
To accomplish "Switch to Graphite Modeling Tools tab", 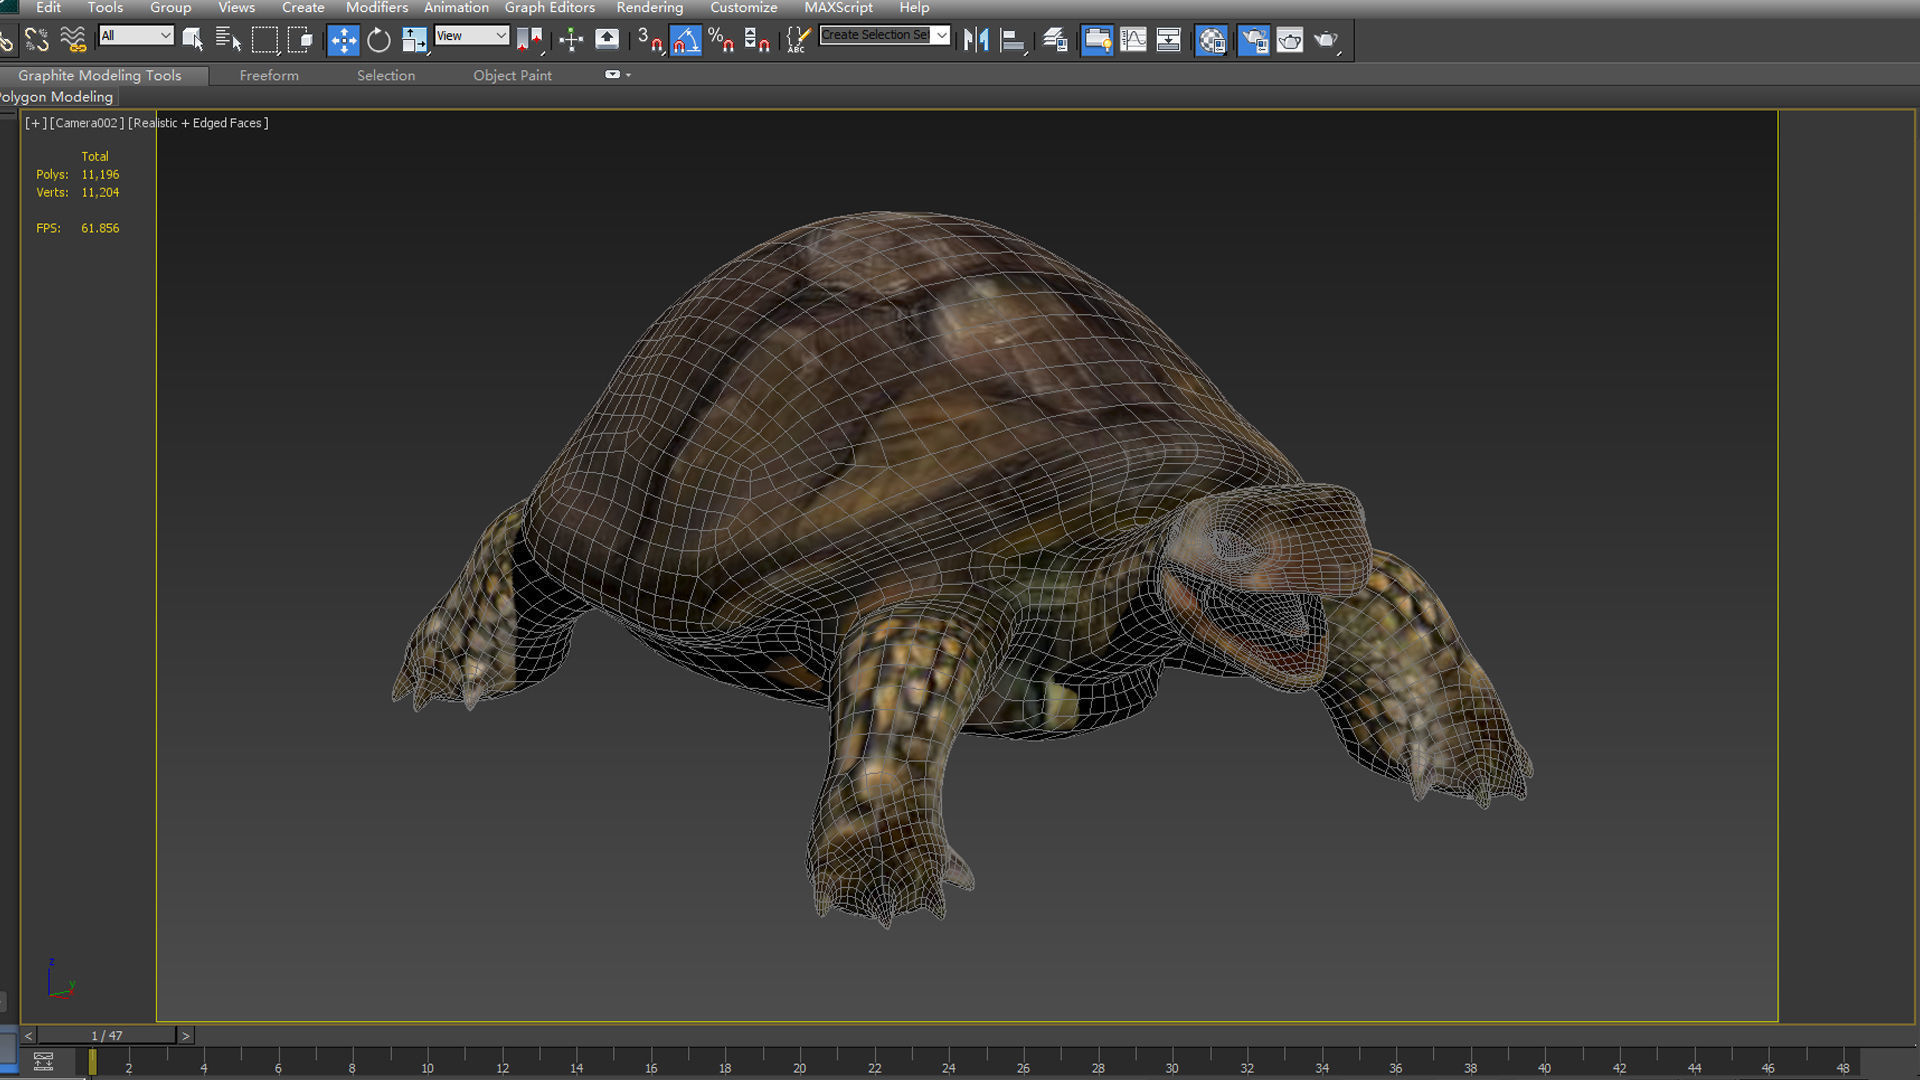I will (100, 75).
